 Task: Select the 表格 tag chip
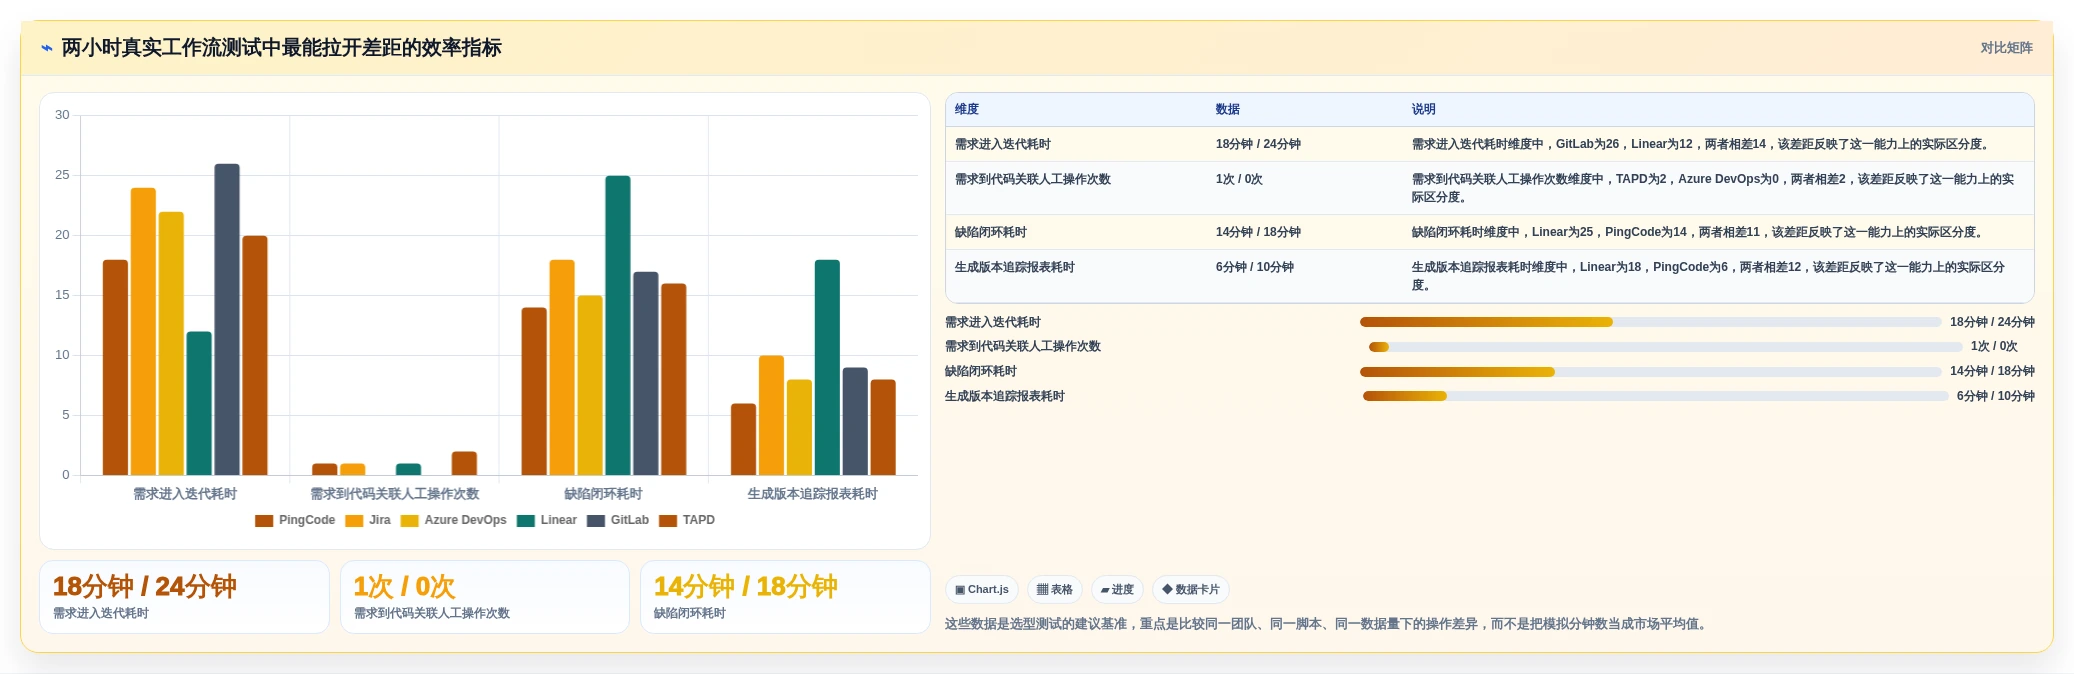[1055, 590]
